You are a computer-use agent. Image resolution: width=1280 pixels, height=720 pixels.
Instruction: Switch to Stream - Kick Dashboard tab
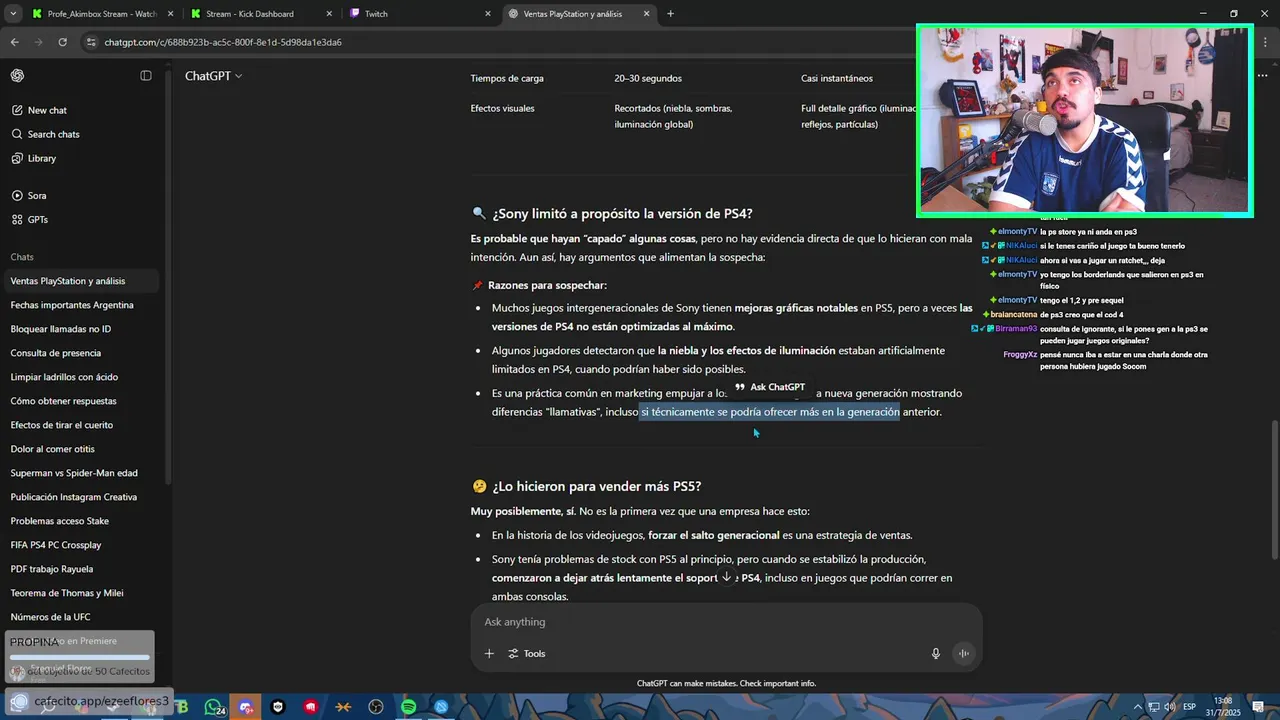260,14
